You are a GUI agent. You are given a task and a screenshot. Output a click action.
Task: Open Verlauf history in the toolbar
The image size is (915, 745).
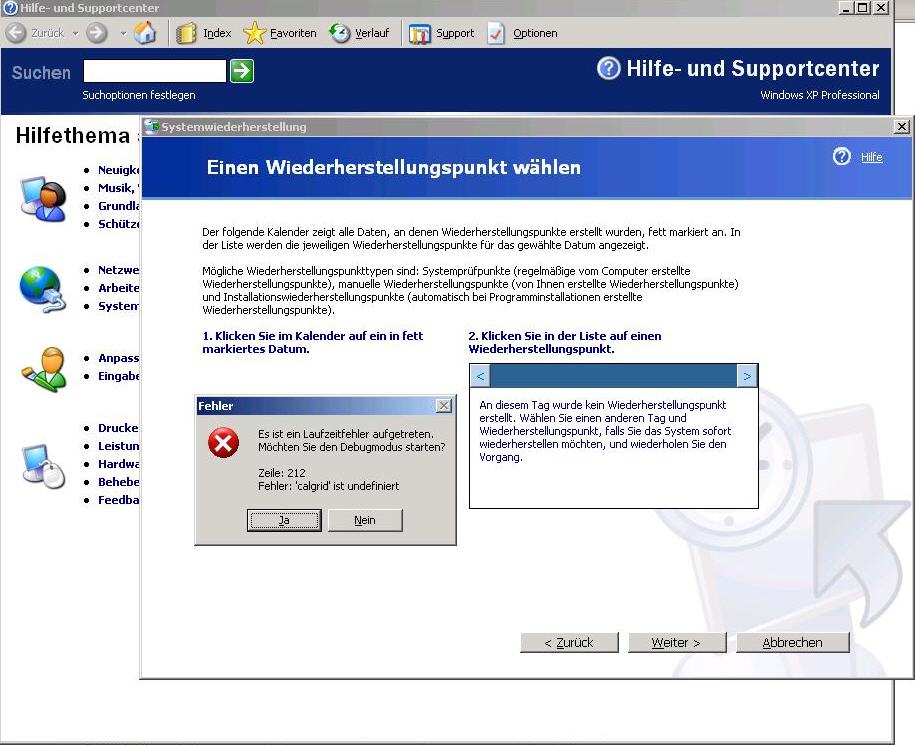(x=359, y=33)
